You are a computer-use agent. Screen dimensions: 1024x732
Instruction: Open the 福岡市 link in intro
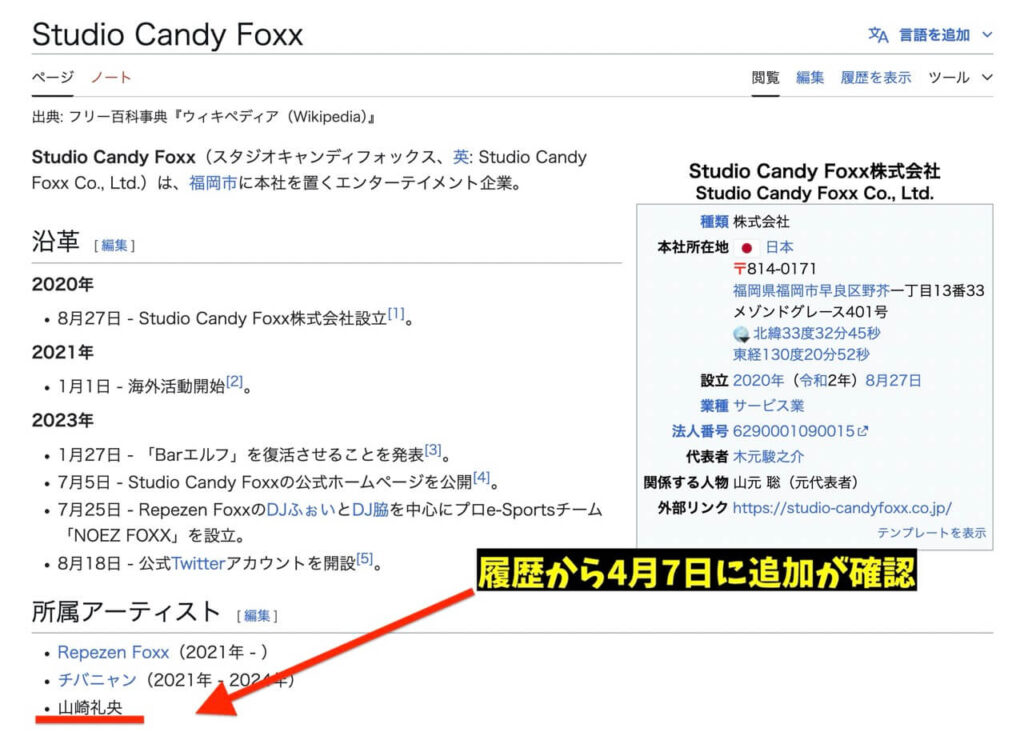(x=213, y=183)
